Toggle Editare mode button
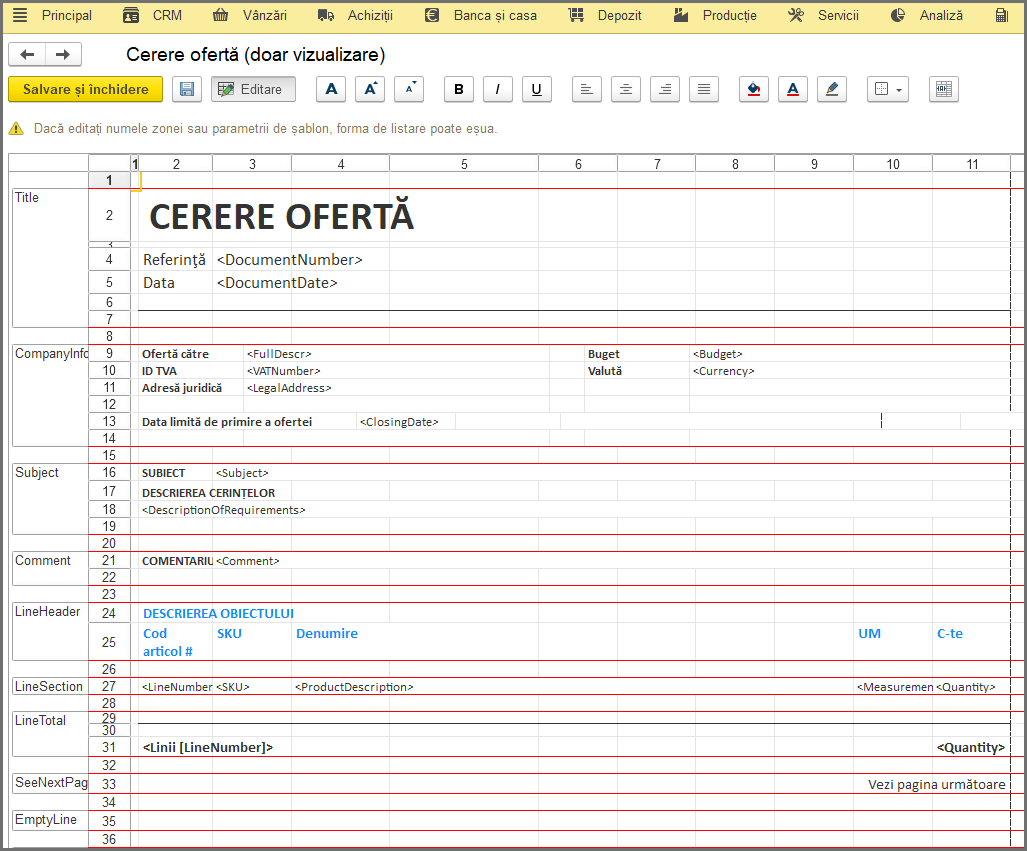Viewport: 1027px width, 851px height. 253,89
